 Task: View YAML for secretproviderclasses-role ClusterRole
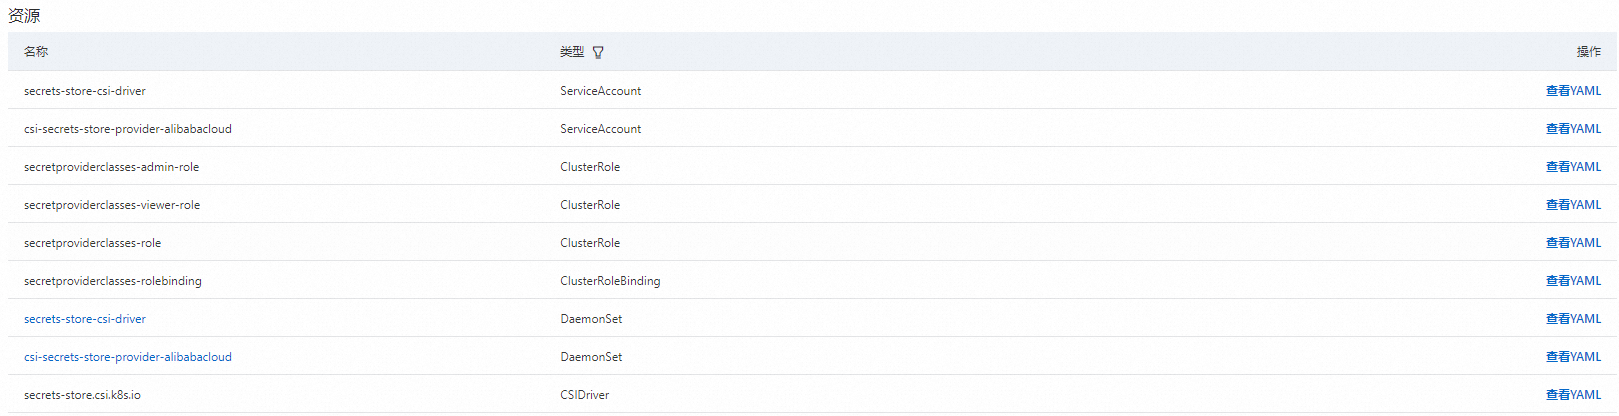click(1573, 243)
